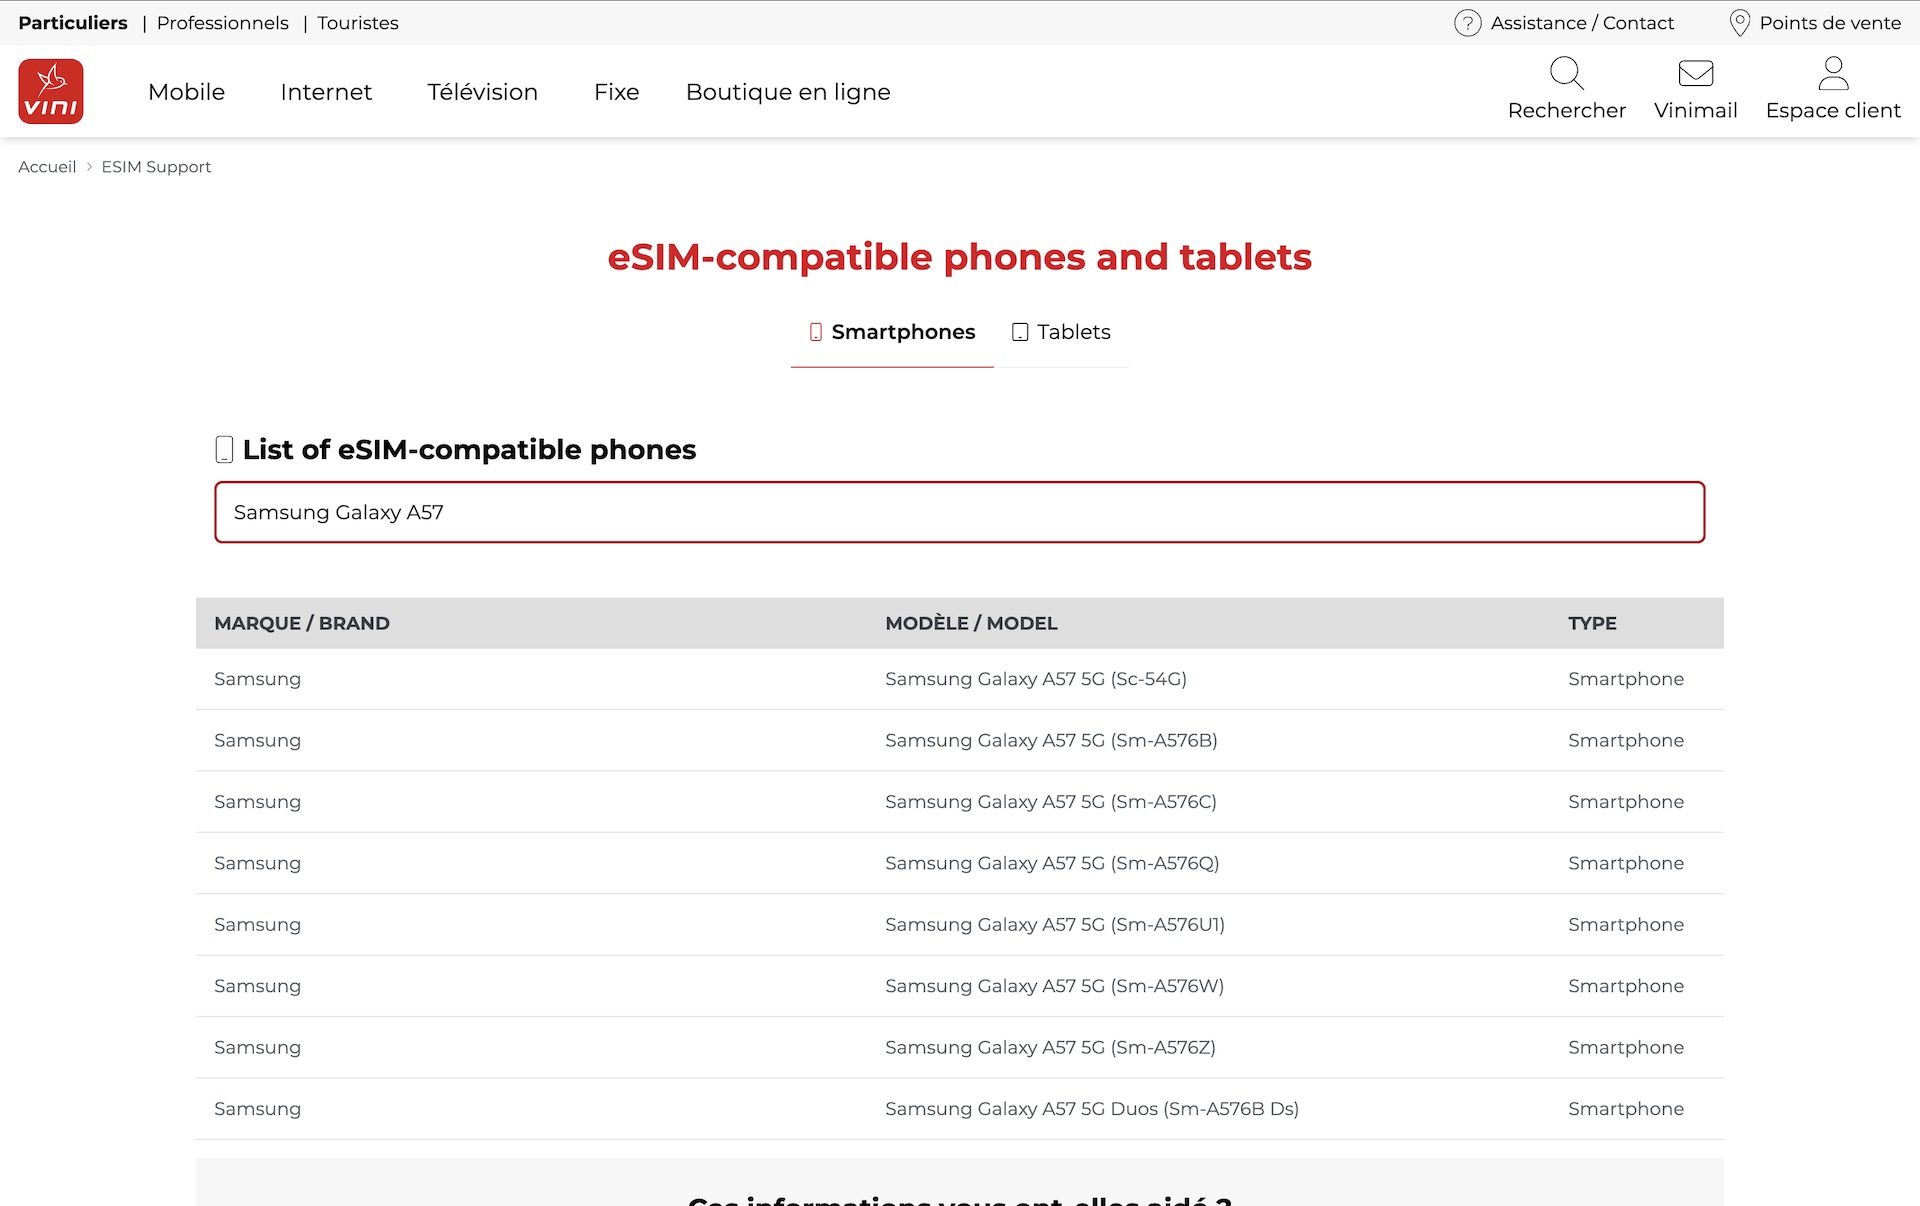Open the Internet menu

[x=326, y=92]
